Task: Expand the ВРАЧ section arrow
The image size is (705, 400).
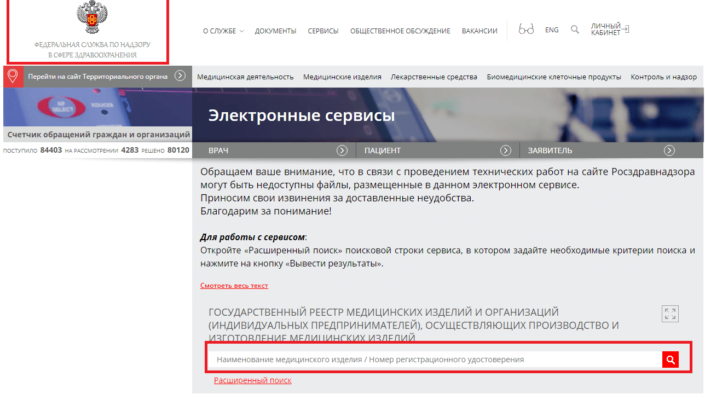Action: coord(342,150)
